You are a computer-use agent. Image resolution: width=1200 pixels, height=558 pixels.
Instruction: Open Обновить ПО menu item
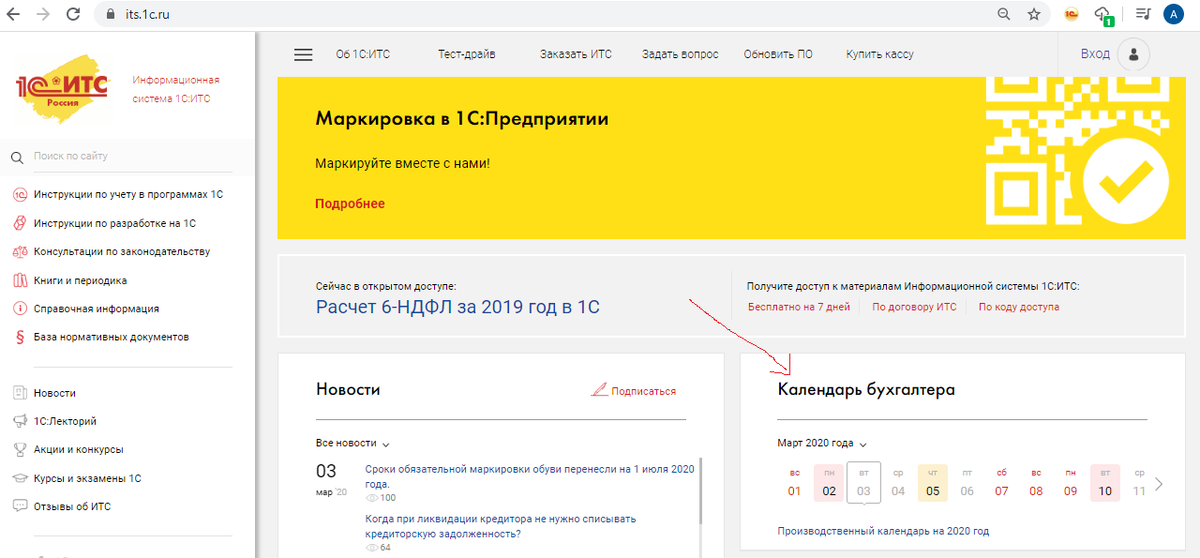point(778,54)
